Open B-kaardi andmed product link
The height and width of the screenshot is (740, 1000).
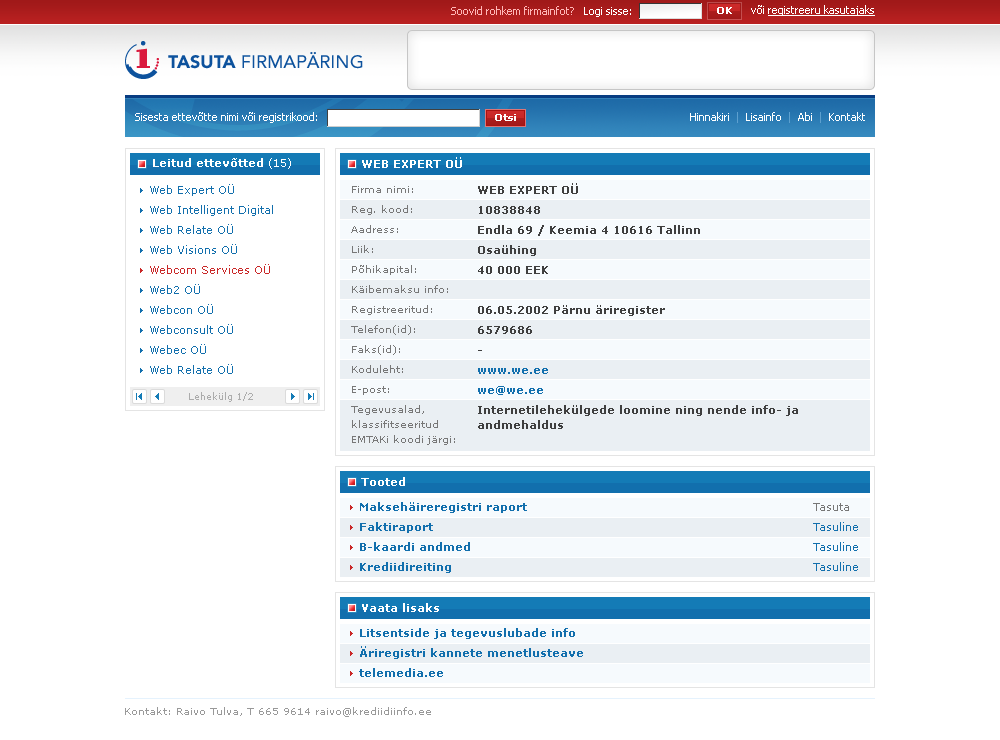415,547
